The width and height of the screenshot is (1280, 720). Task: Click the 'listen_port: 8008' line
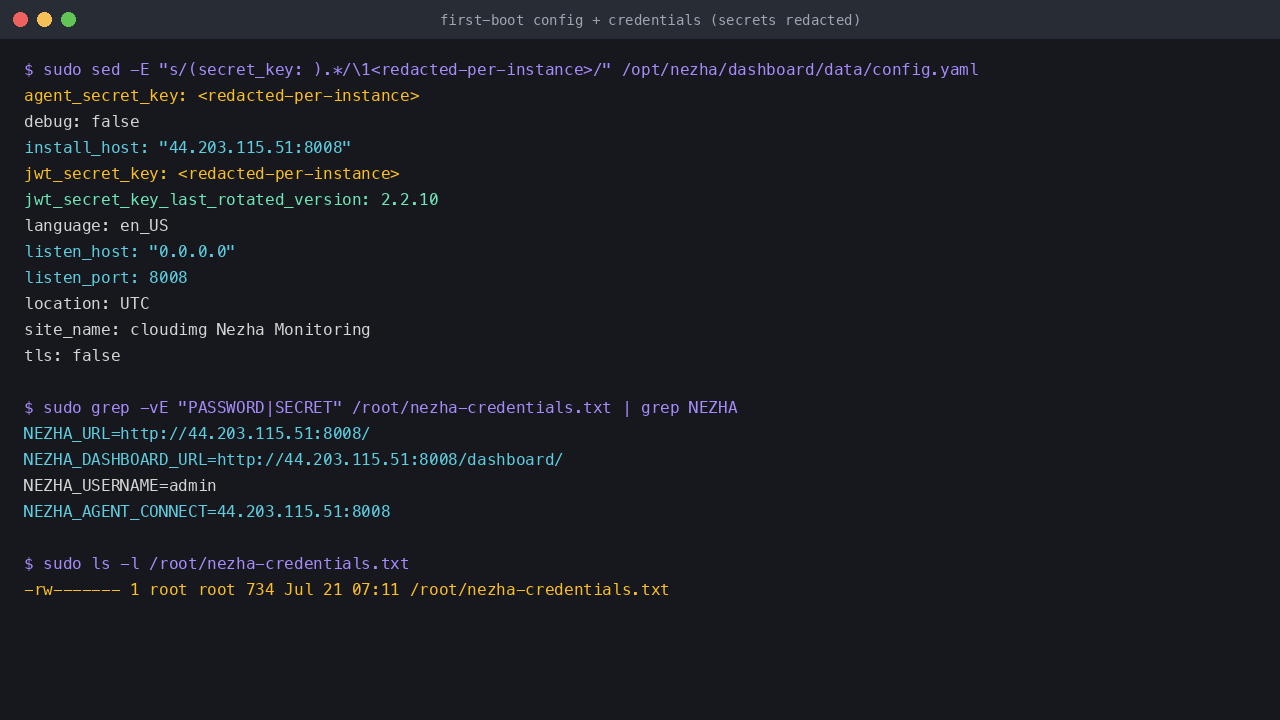(106, 278)
